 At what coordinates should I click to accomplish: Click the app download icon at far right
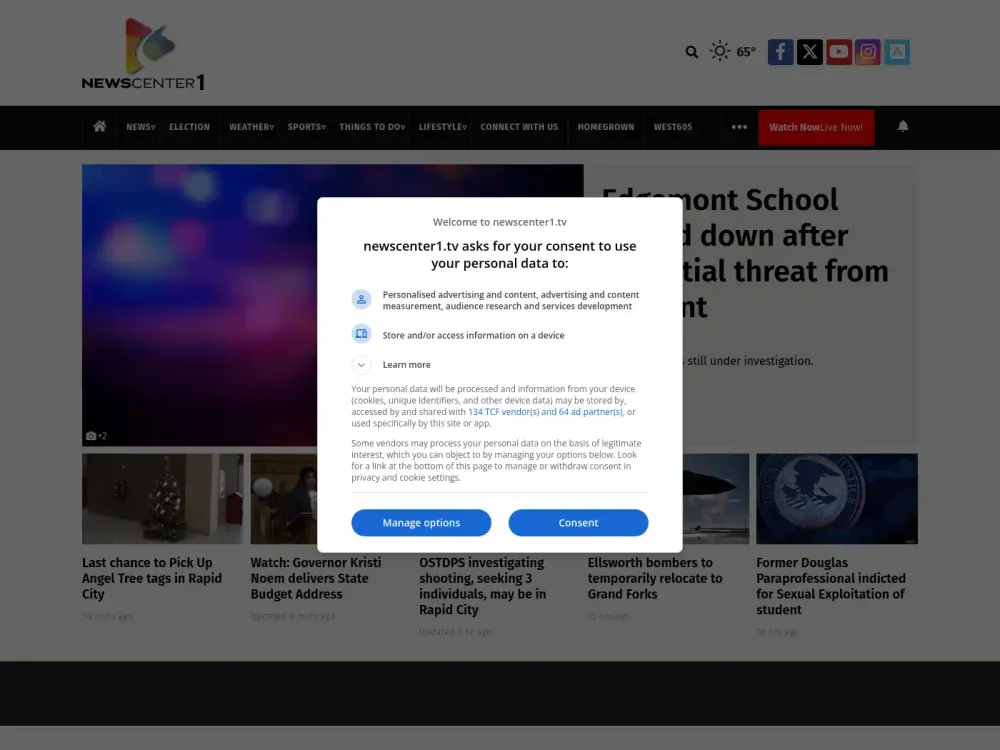pos(896,51)
